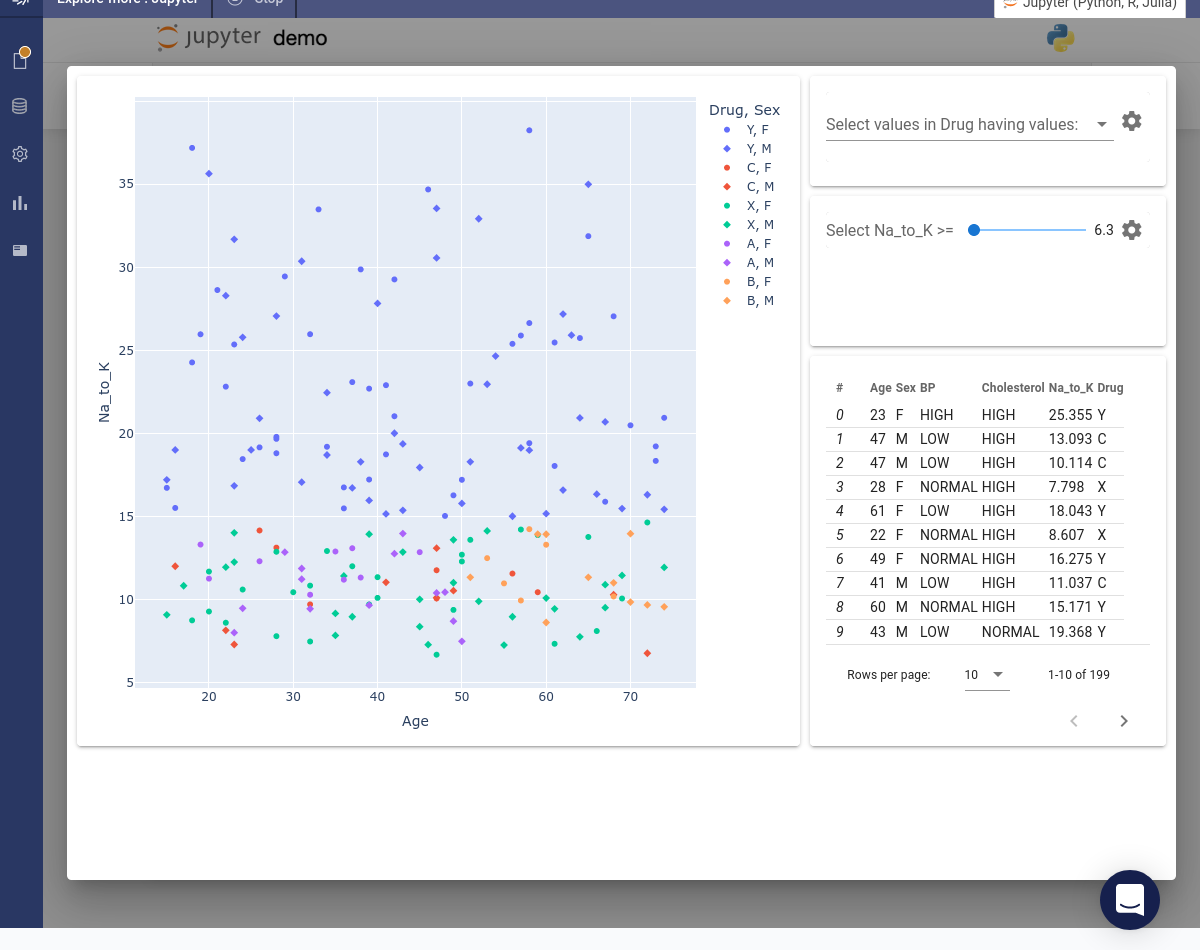1200x950 pixels.
Task: Toggle legend entry Y, M
Action: tap(746, 149)
